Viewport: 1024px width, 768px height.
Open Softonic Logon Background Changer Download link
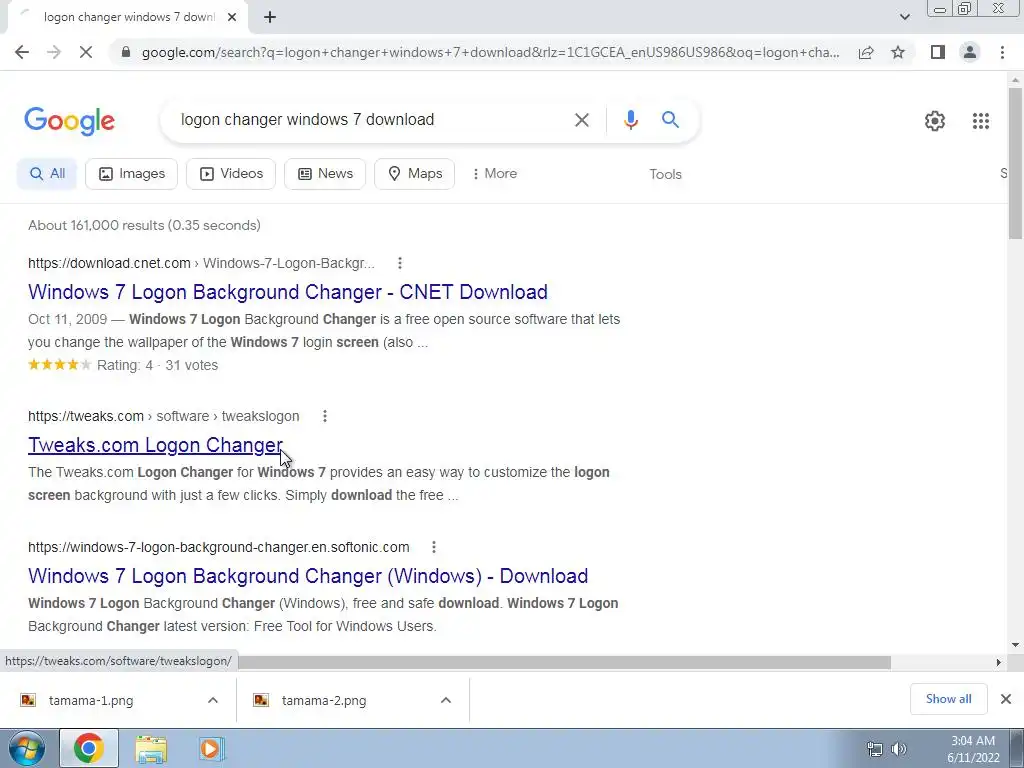click(x=308, y=576)
